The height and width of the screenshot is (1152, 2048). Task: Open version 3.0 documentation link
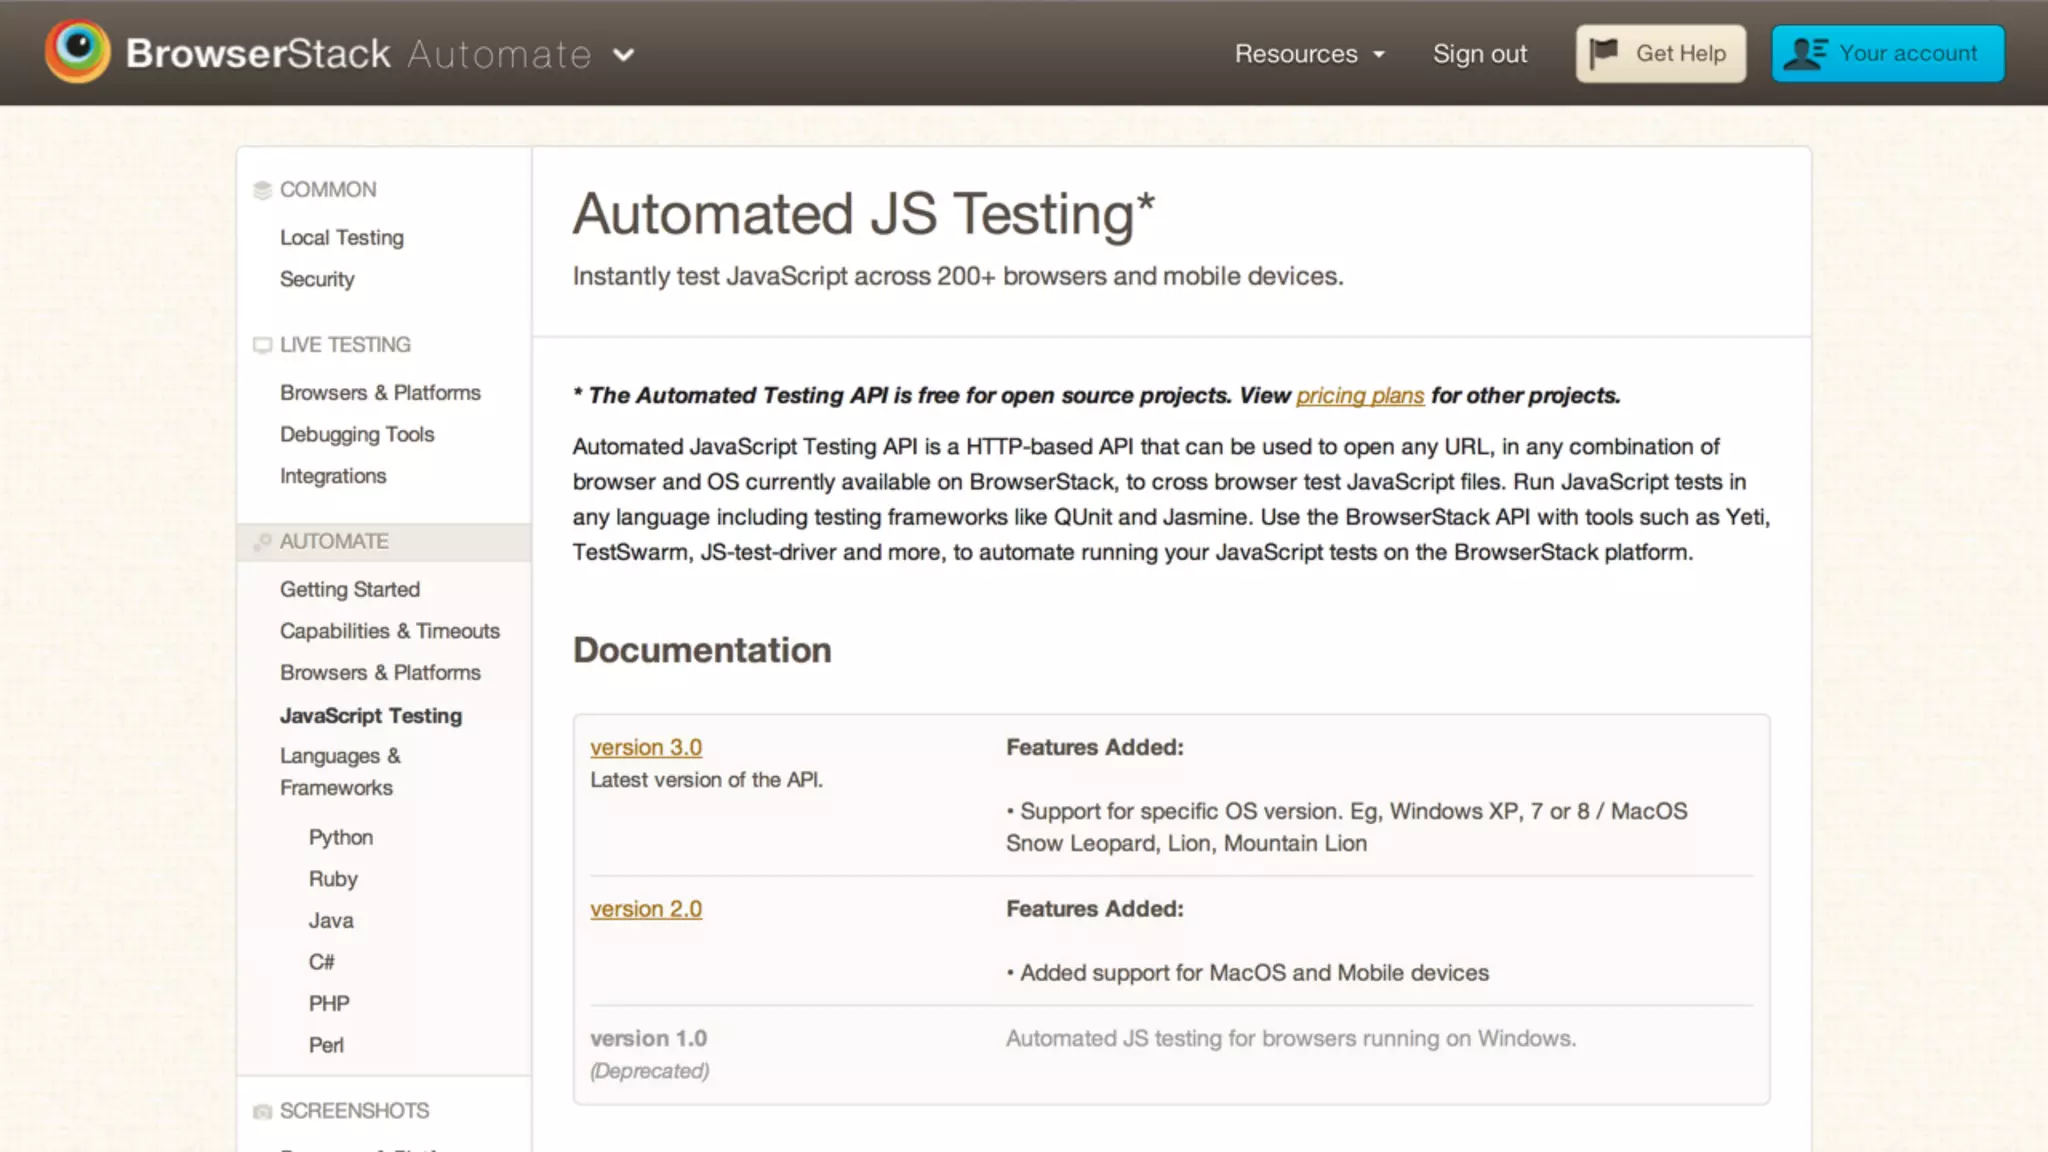coord(645,747)
